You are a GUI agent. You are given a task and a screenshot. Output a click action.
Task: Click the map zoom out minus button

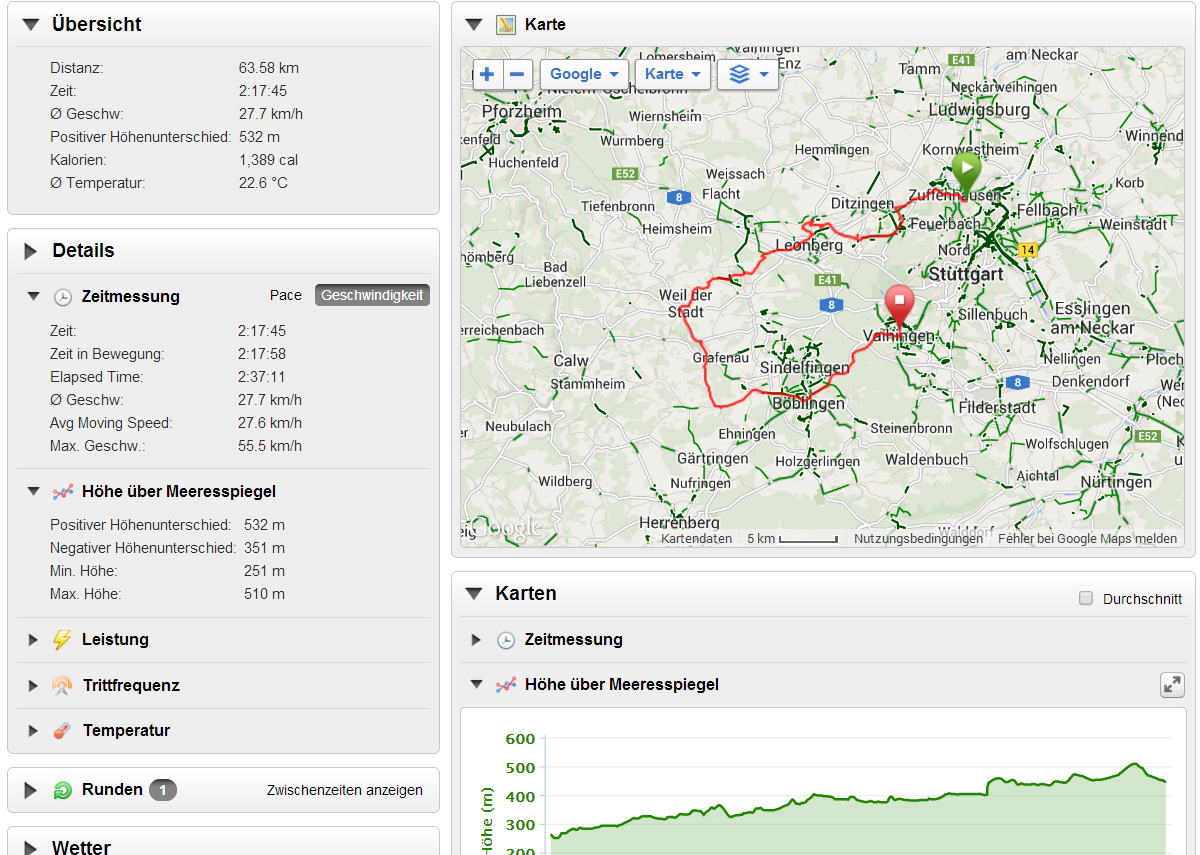[517, 74]
